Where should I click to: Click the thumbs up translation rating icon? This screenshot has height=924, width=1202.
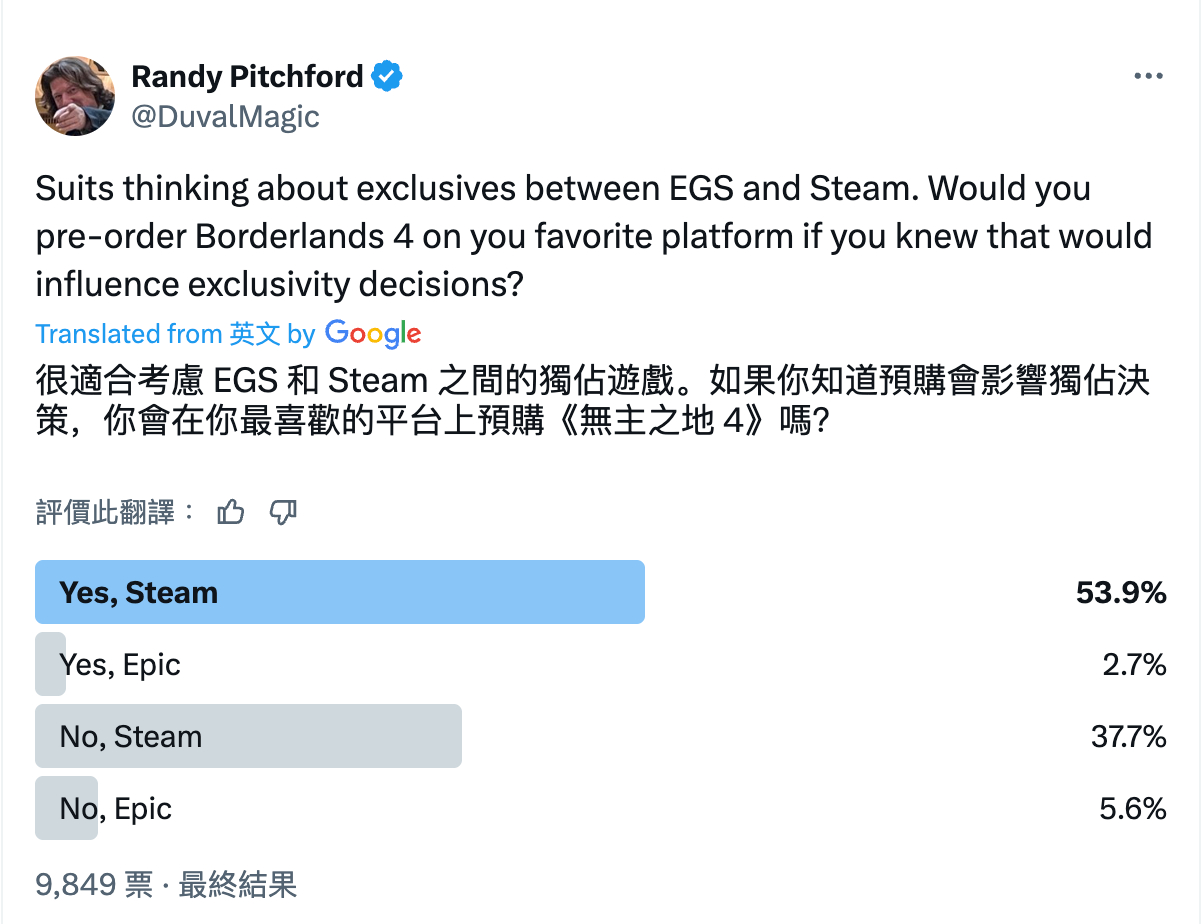[231, 513]
